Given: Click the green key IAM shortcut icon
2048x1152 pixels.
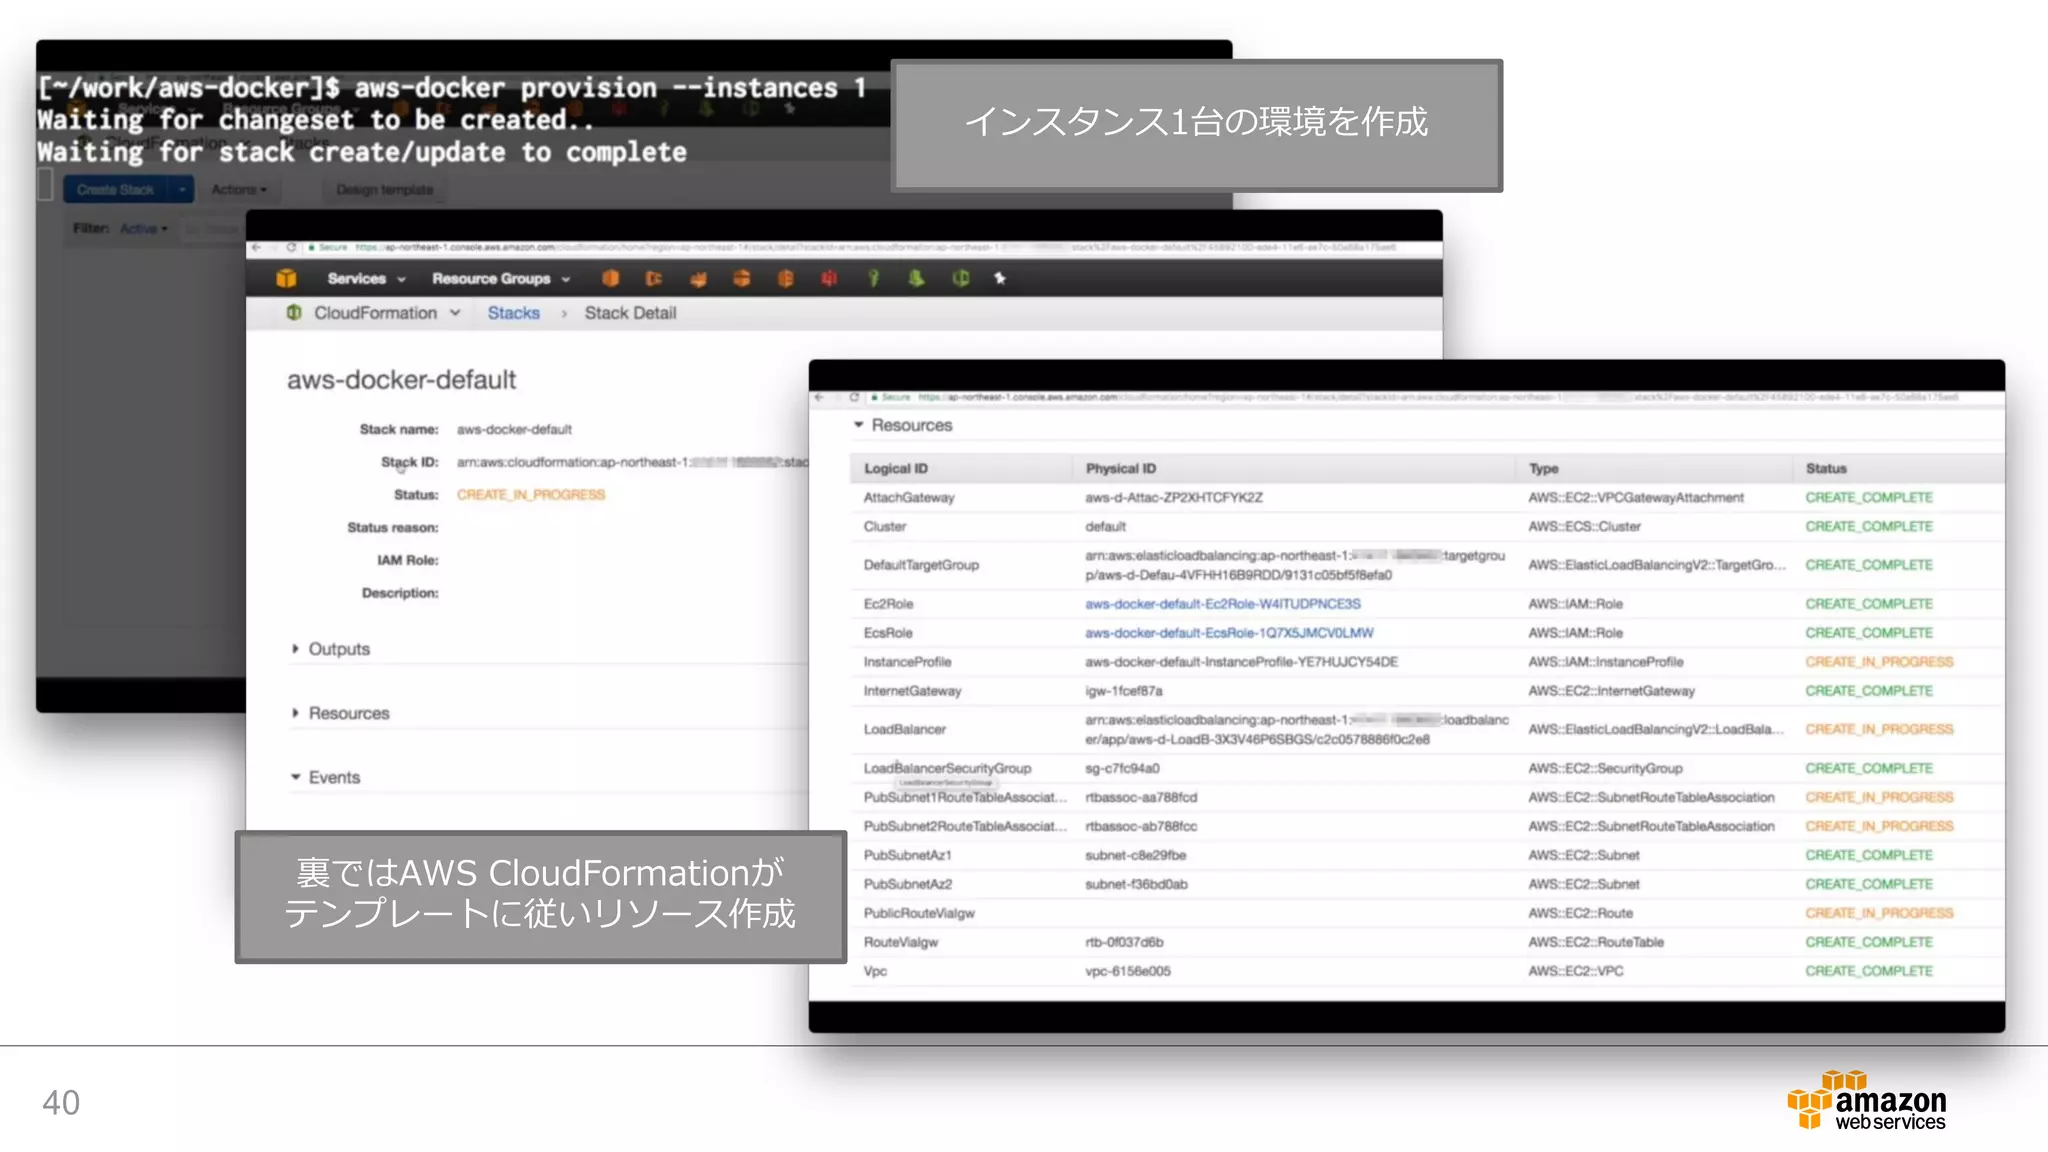Looking at the screenshot, I should [x=873, y=278].
